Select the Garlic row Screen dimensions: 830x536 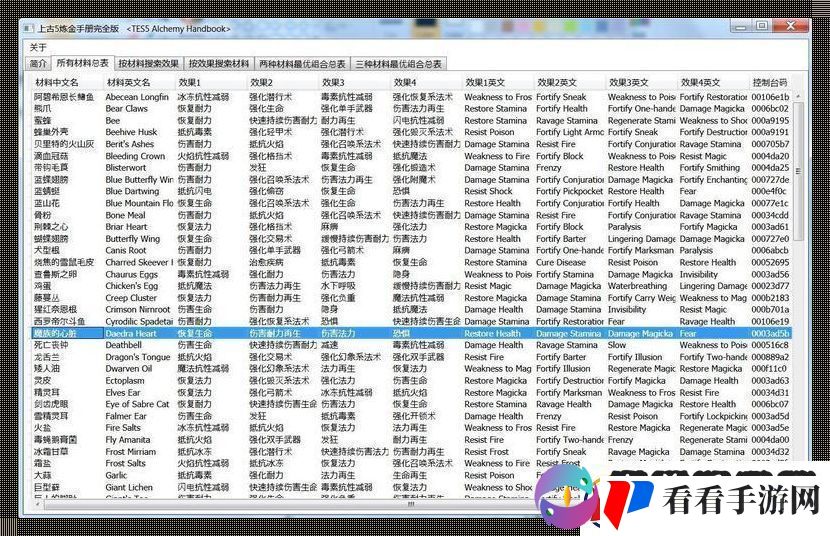click(412, 475)
